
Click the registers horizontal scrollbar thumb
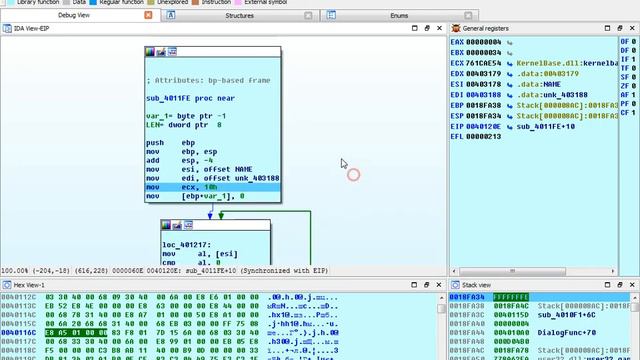(x=513, y=271)
